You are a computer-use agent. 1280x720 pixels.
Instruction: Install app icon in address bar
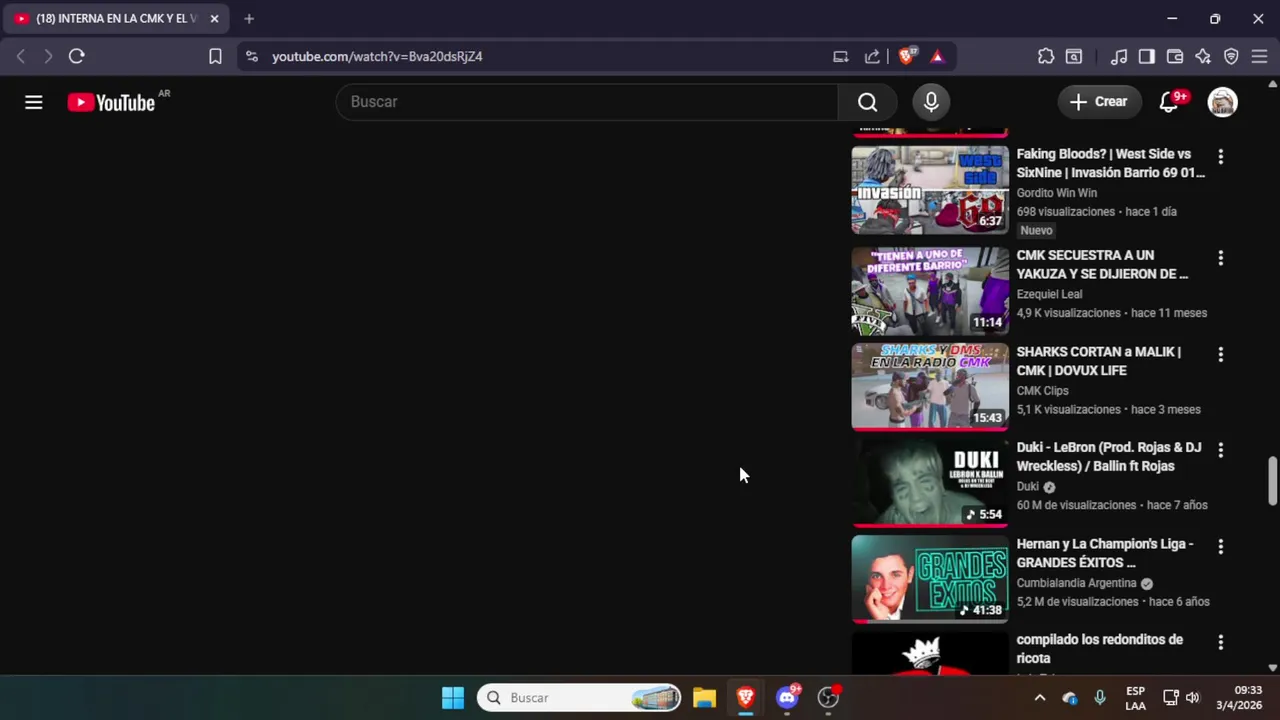(841, 56)
